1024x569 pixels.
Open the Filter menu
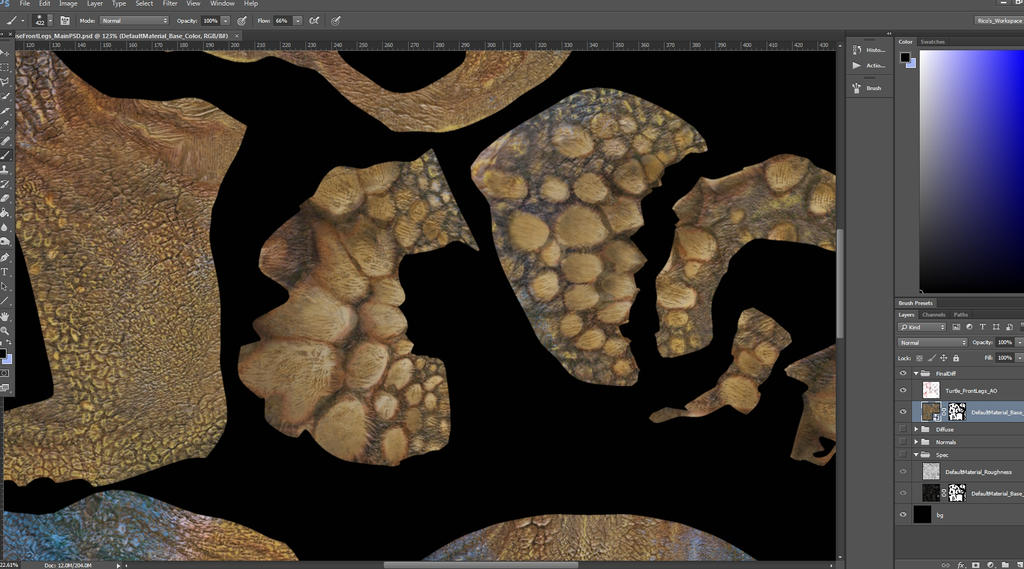170,3
